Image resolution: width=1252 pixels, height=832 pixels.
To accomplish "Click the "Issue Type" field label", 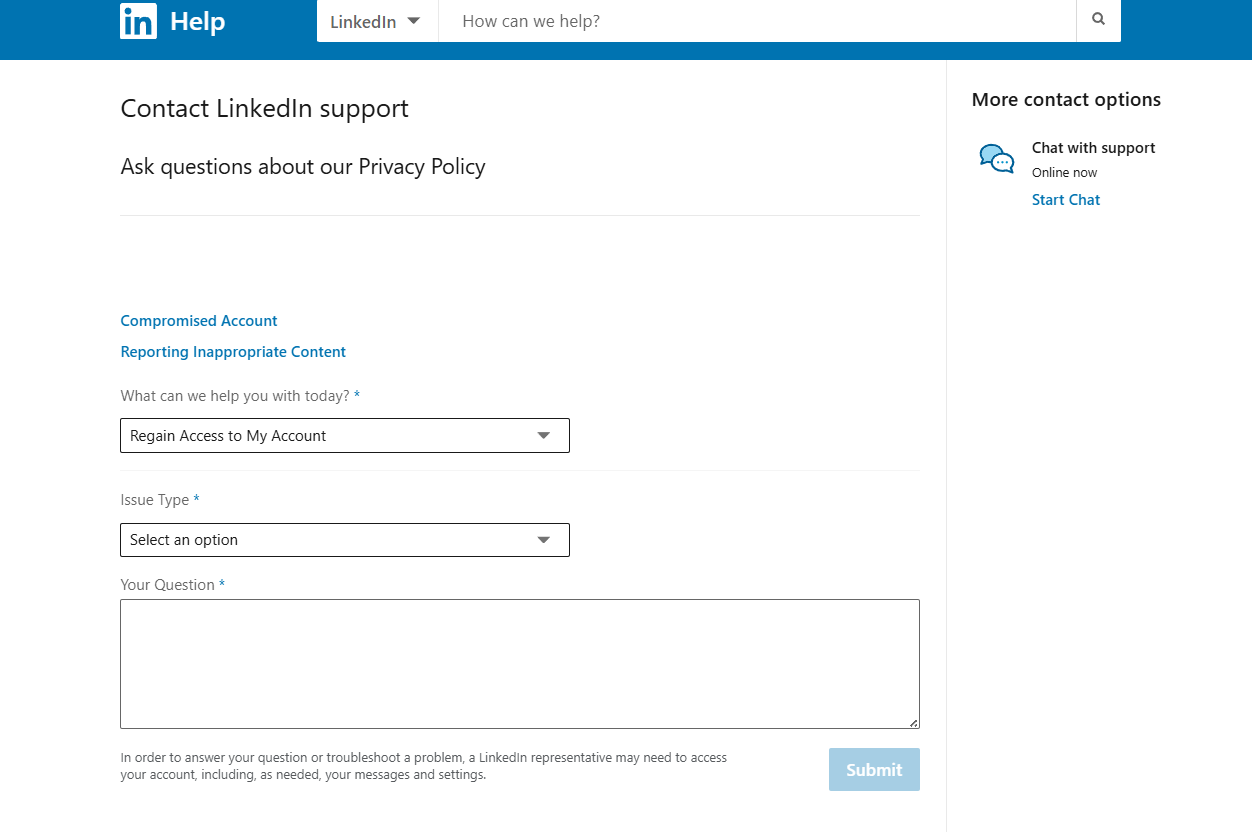I will tap(155, 500).
